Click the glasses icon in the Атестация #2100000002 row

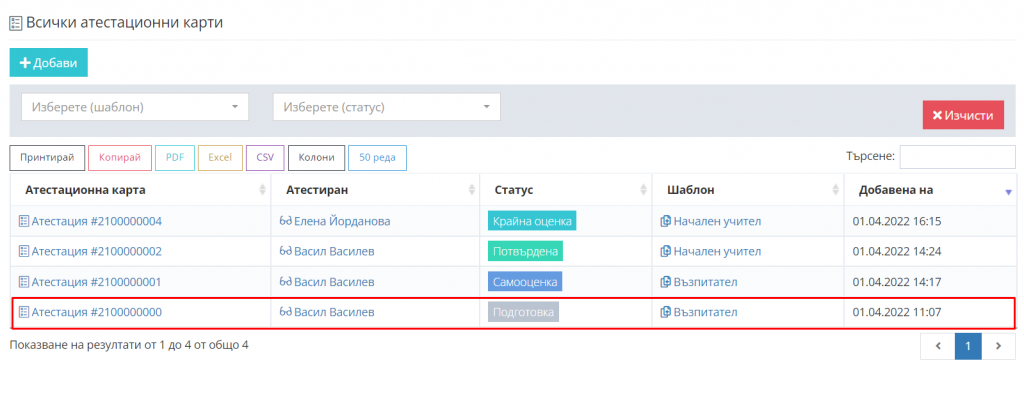coord(285,251)
